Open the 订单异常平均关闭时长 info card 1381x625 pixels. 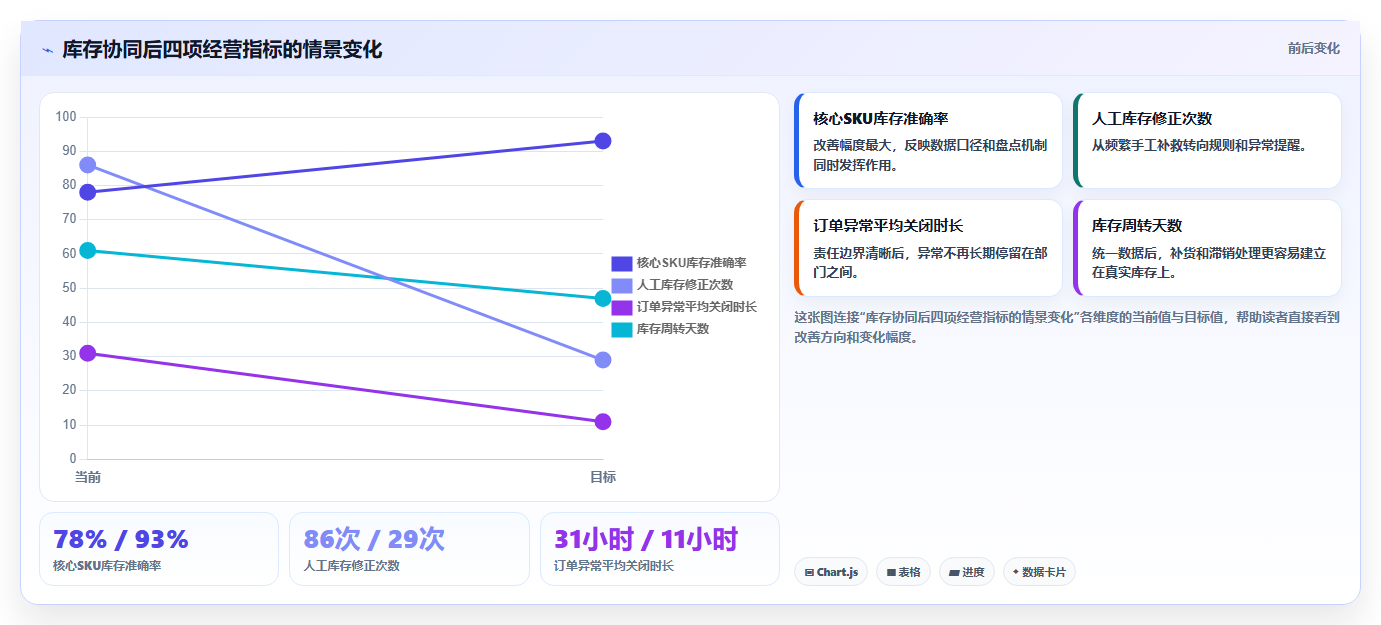[x=928, y=248]
